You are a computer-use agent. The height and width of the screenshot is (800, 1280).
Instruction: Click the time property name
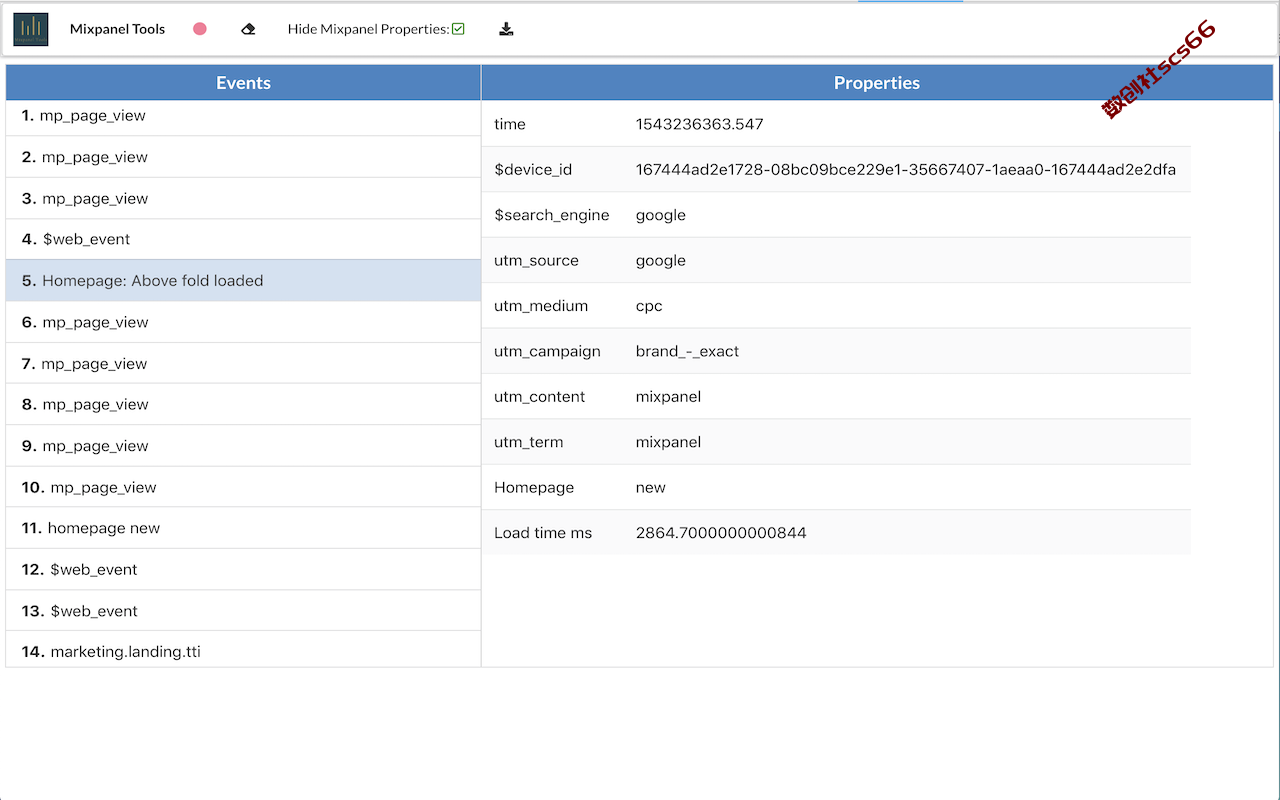click(510, 124)
